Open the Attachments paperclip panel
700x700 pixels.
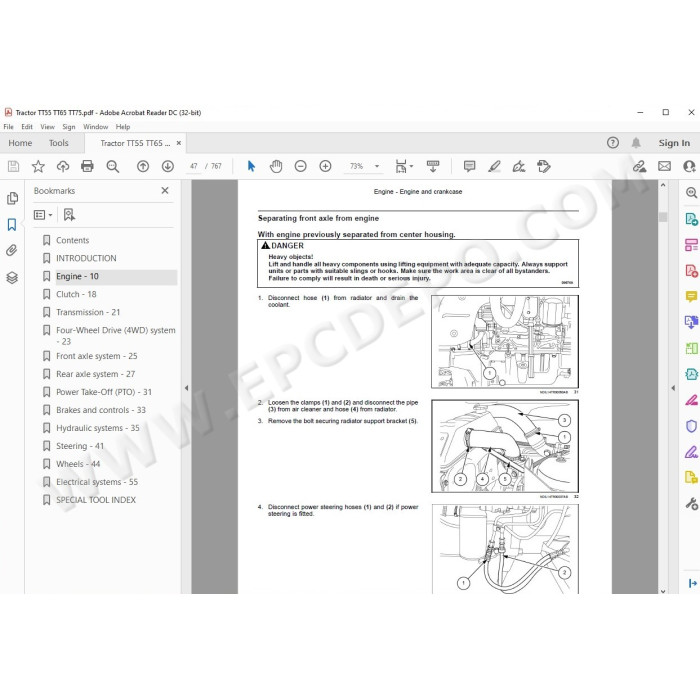pos(12,250)
